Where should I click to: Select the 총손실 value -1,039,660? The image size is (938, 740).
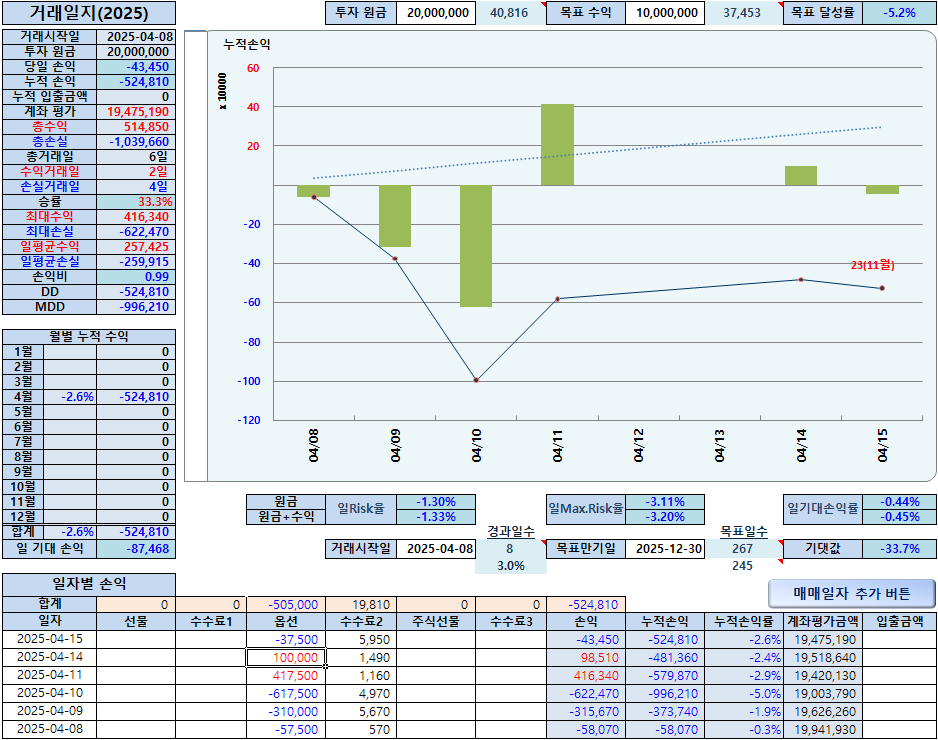click(136, 142)
